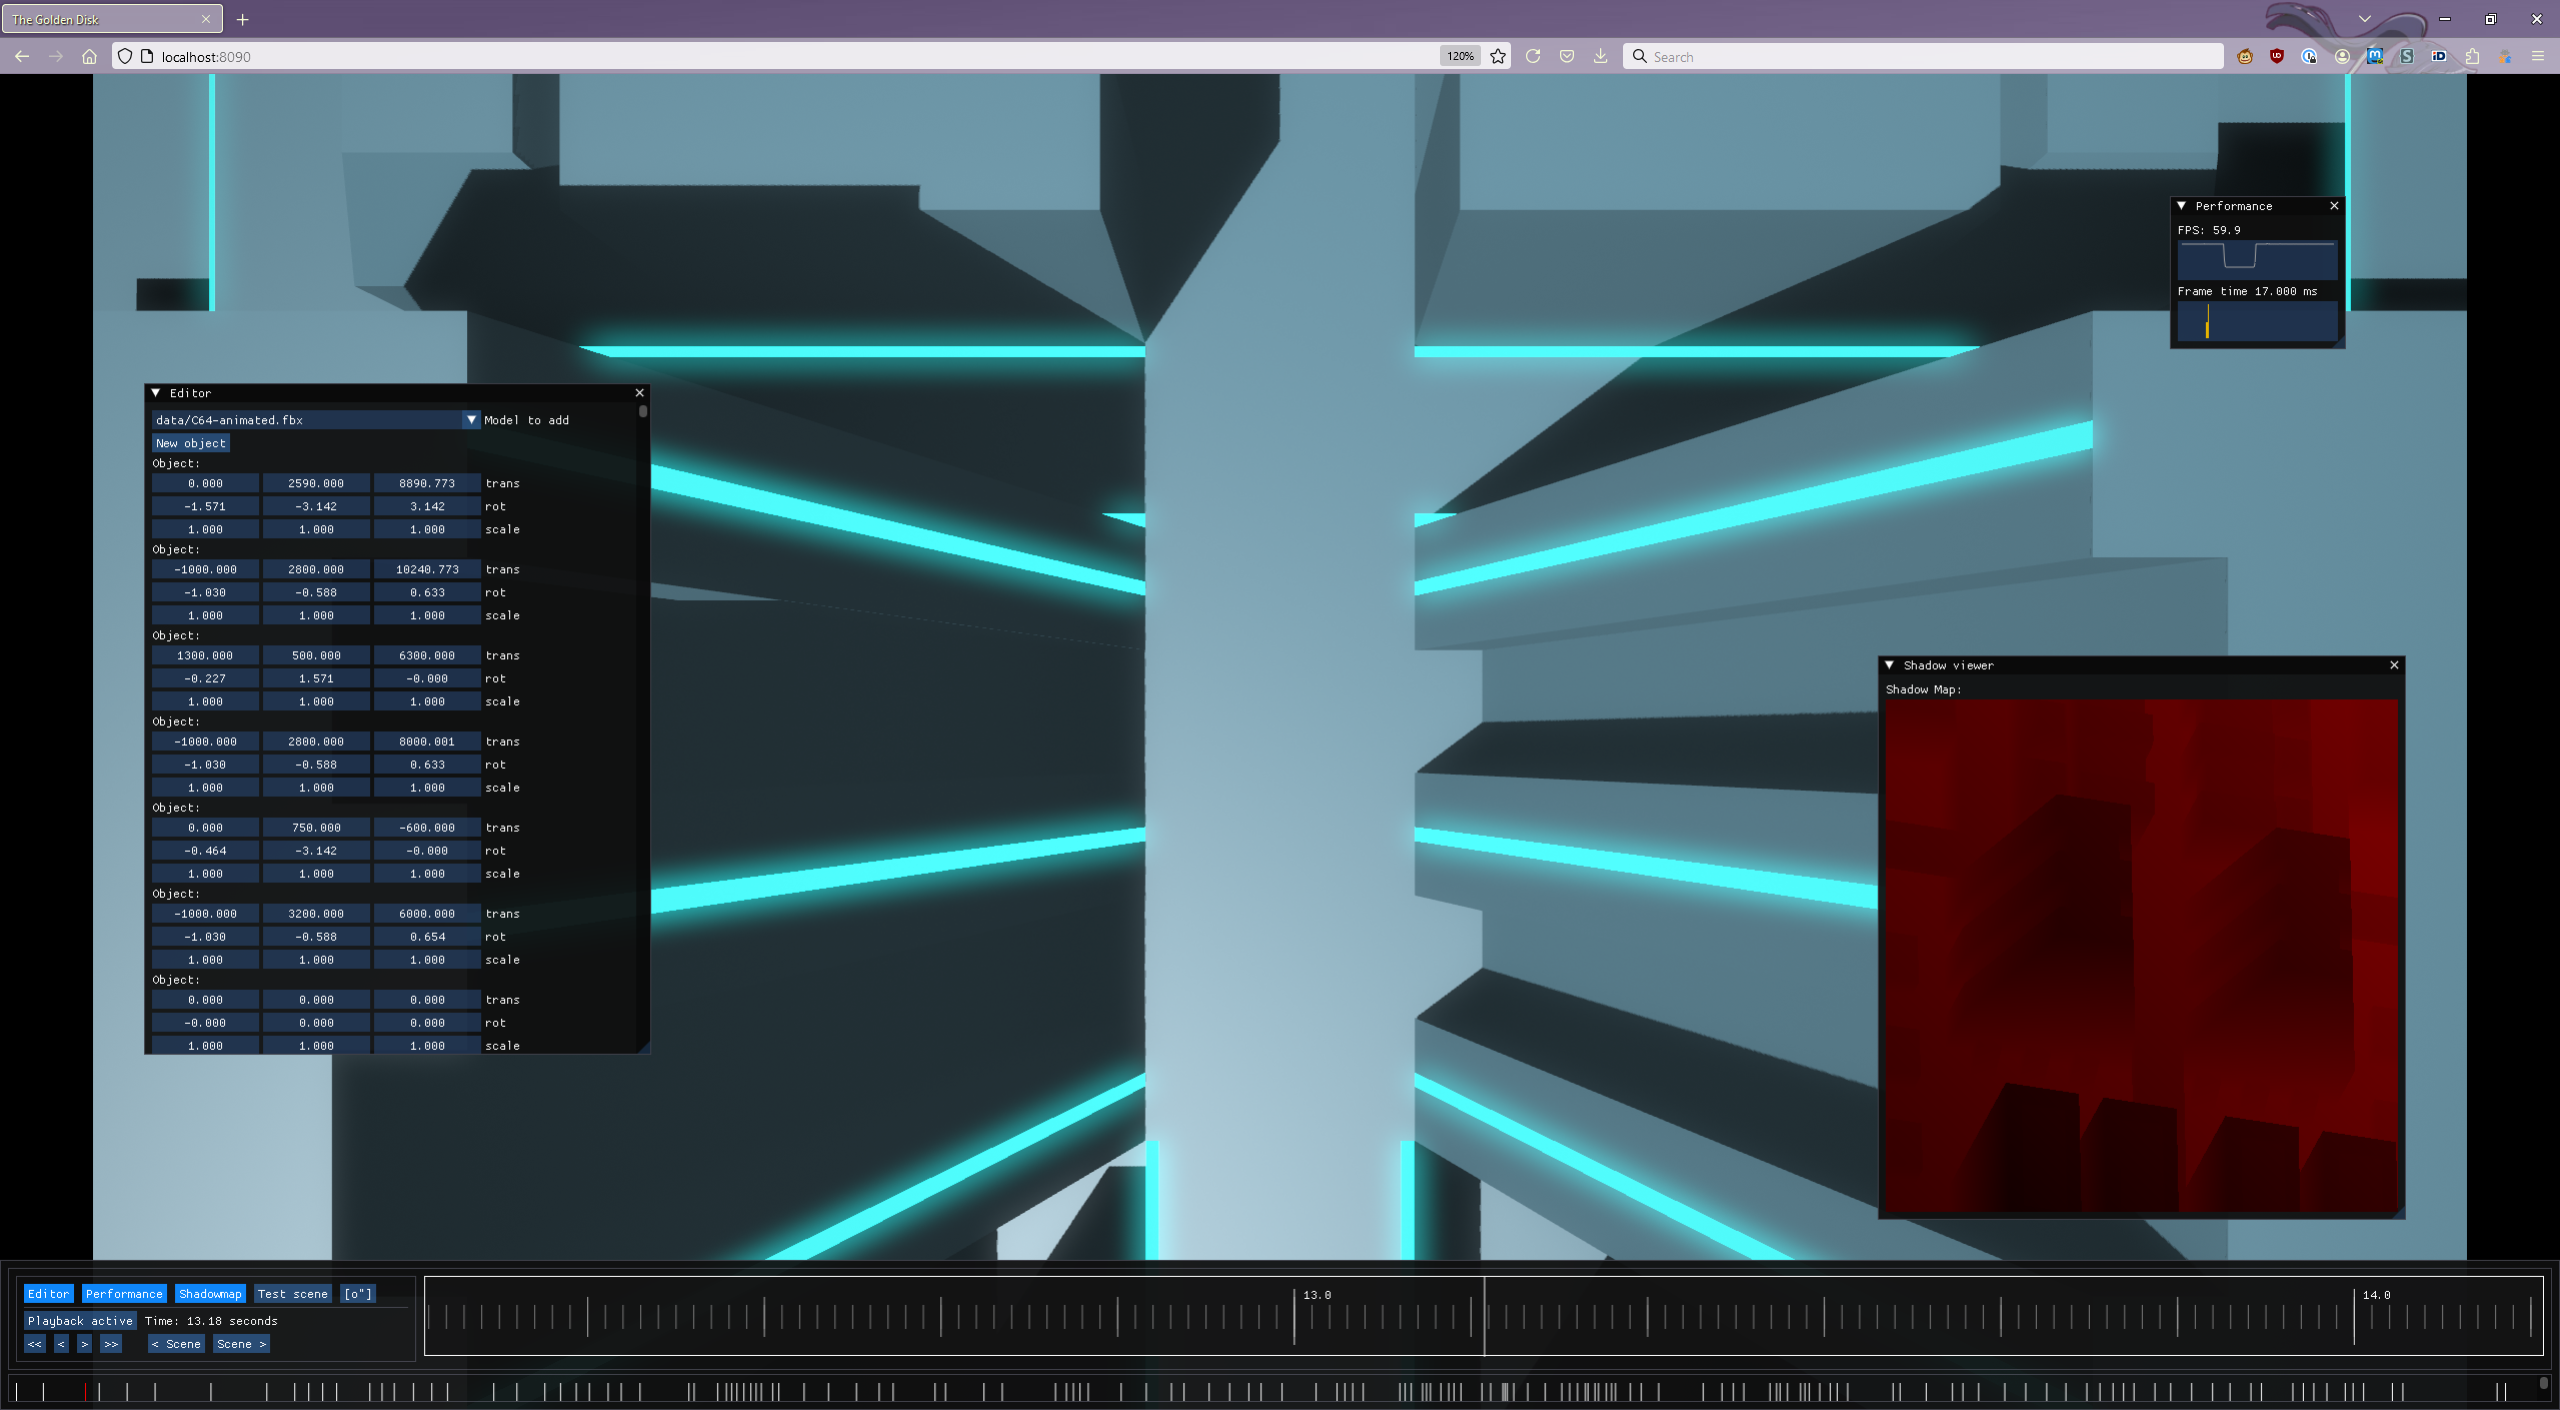Open the browser Downloads icon
Screen dimensions: 2560x1410
point(1601,56)
